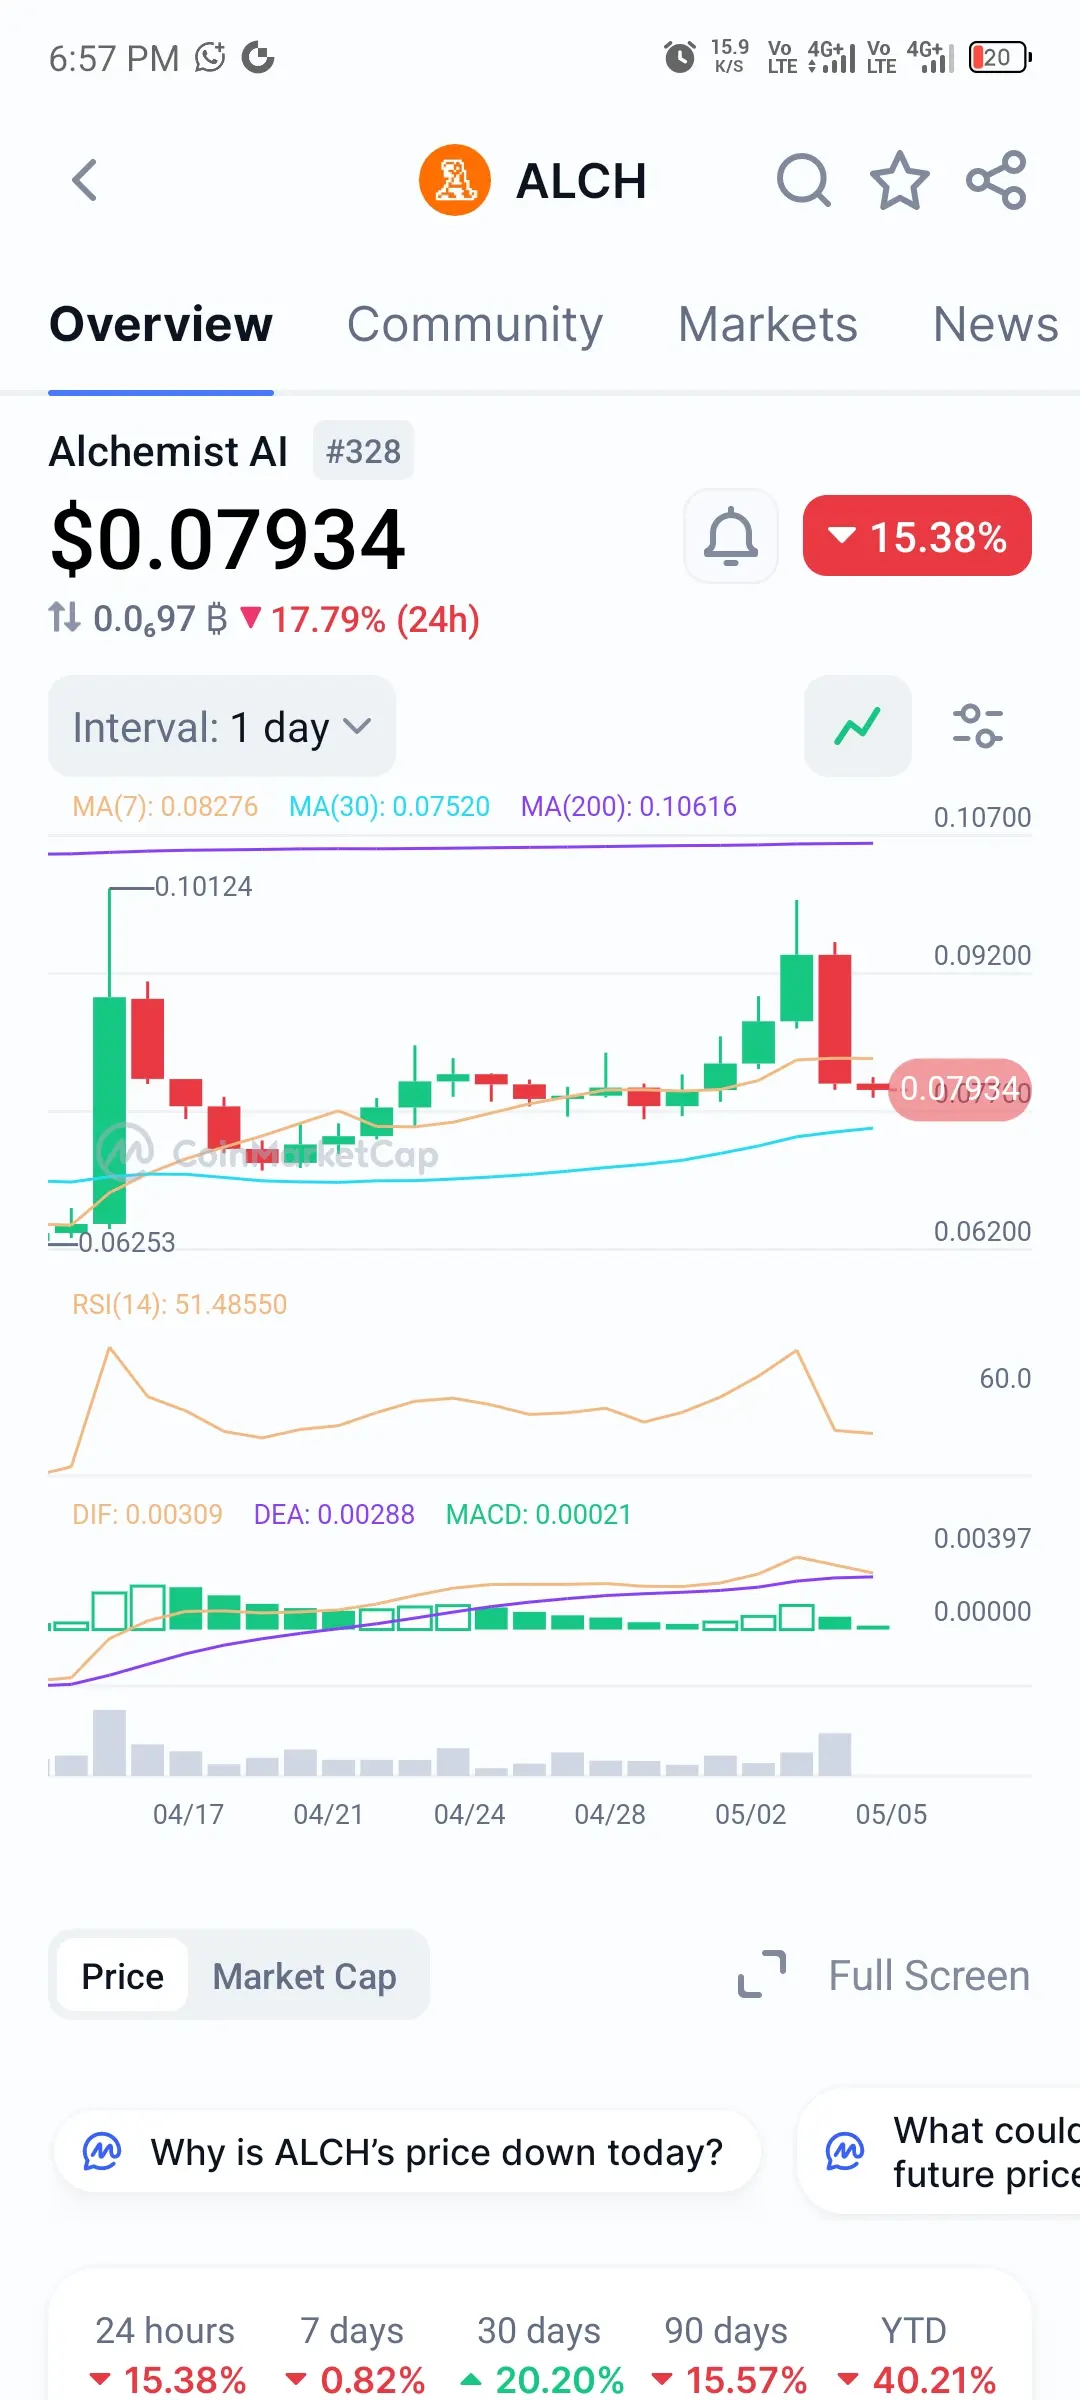
Task: Tap the 04/24 date on chart axis
Action: pos(469,1814)
